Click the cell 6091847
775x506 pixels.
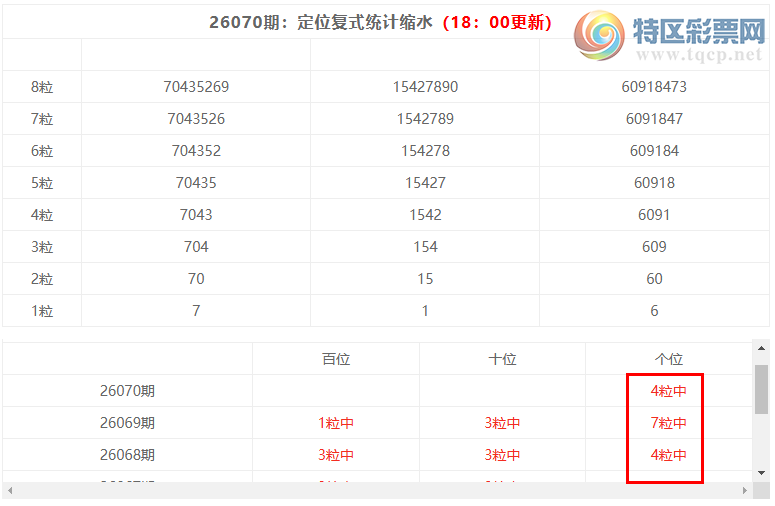coord(654,119)
